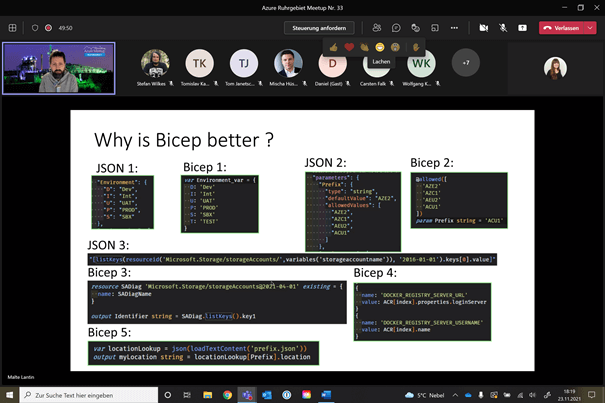Open more actions ellipsis menu
Image resolution: width=605 pixels, height=403 pixels.
pyautogui.click(x=454, y=28)
